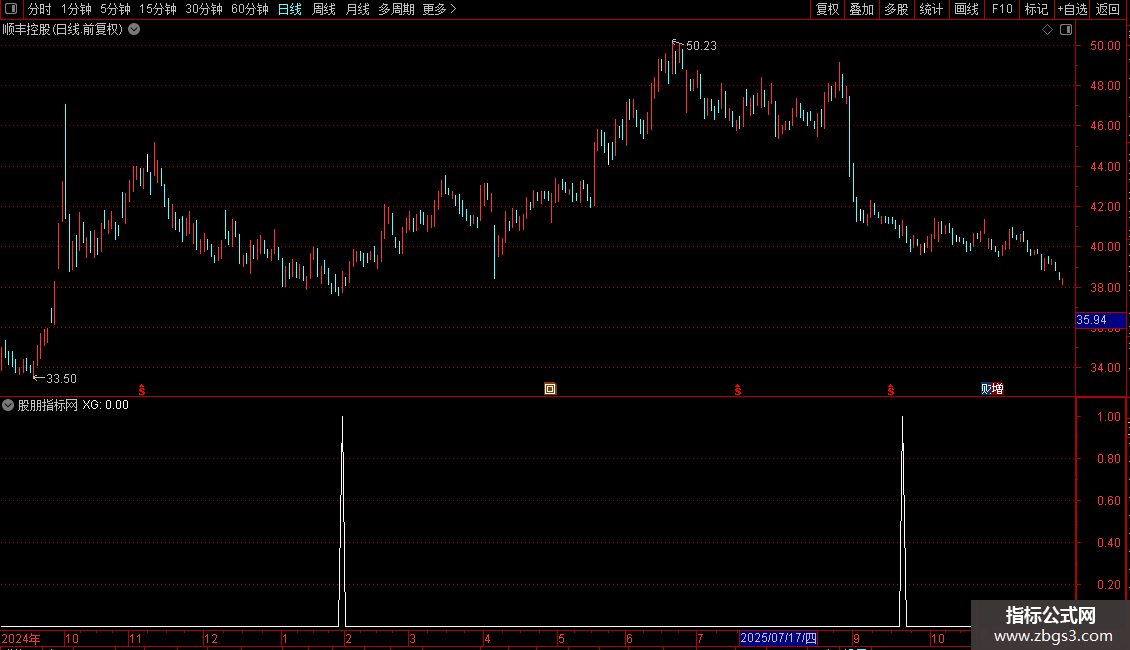This screenshot has height=650, width=1130.
Task: Open dropdown next to 顺丰控股 title
Action: coord(134,30)
